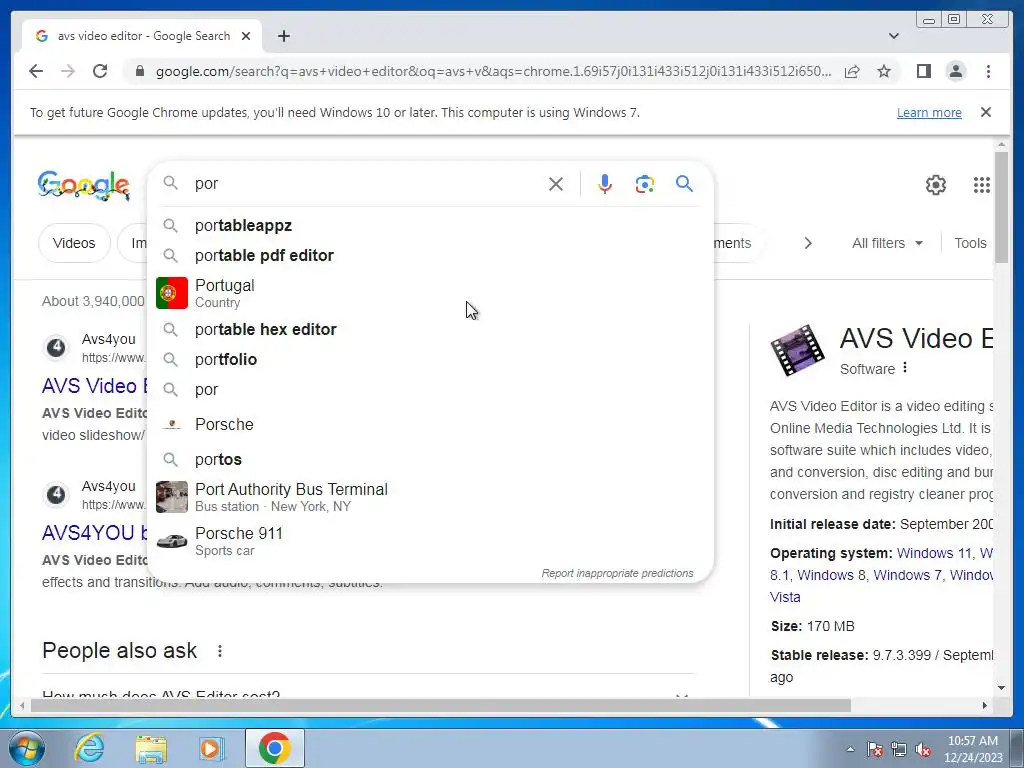Open the search Tools button
This screenshot has width=1024, height=768.
pyautogui.click(x=970, y=243)
